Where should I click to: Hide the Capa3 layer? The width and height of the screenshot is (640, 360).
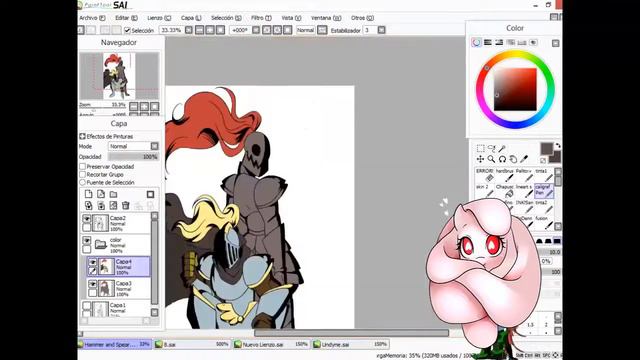[93, 284]
